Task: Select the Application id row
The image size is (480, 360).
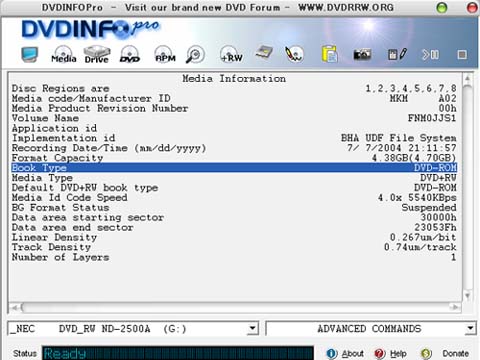Action: pos(234,128)
